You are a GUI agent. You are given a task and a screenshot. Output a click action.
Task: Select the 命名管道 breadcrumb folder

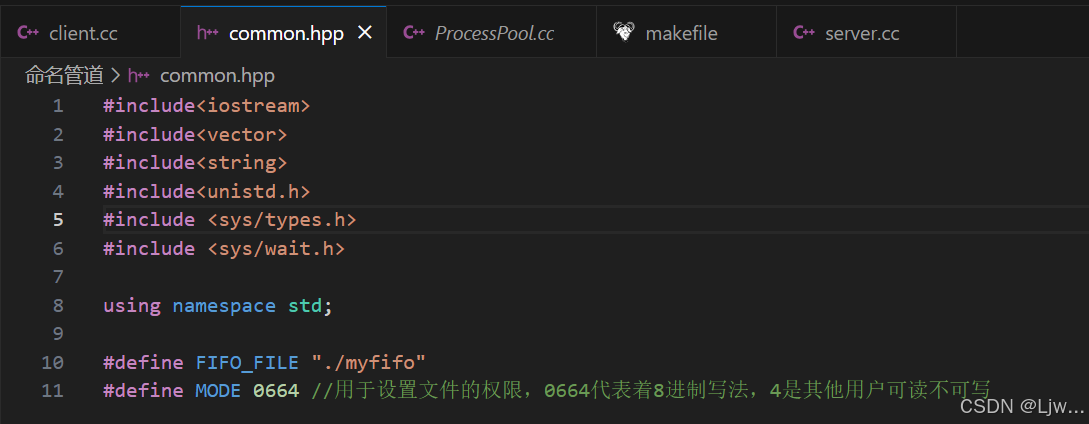coord(64,76)
